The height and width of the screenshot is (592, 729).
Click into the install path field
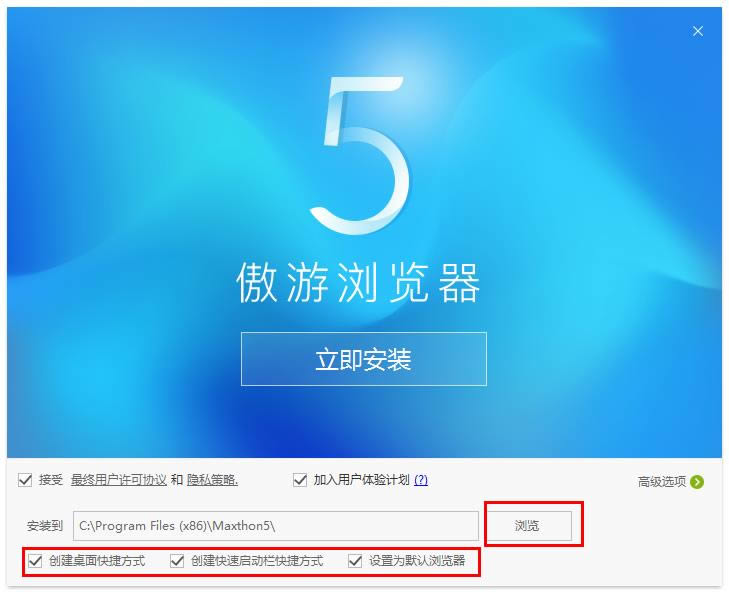click(276, 526)
